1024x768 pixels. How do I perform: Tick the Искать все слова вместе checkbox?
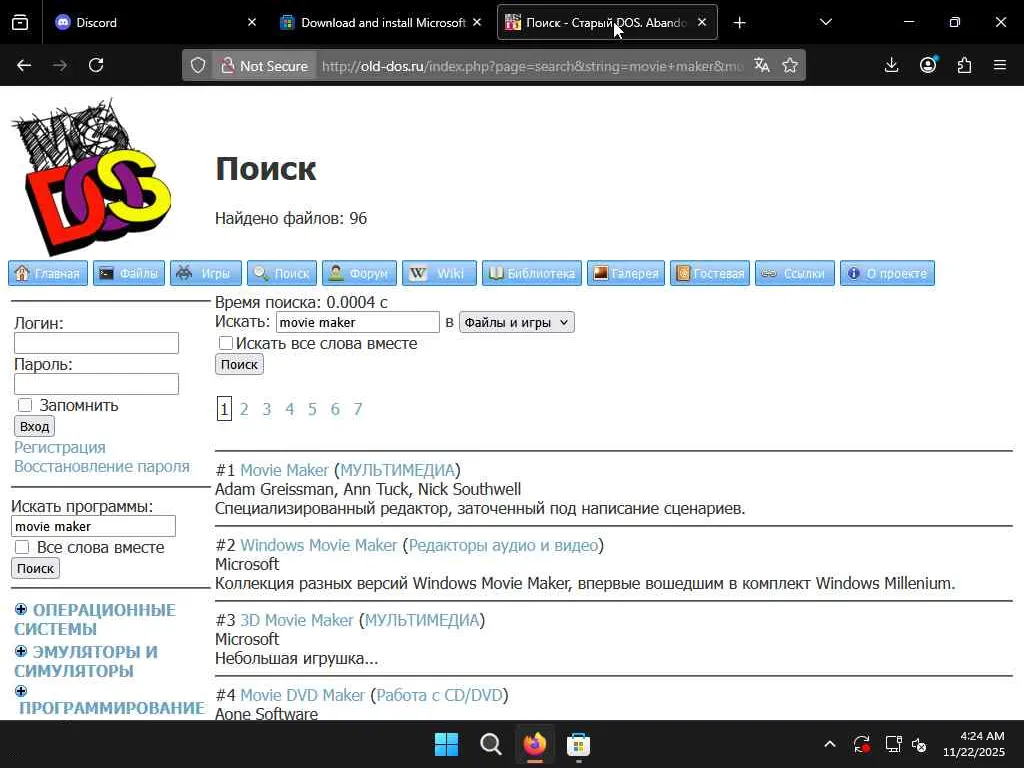coord(226,343)
